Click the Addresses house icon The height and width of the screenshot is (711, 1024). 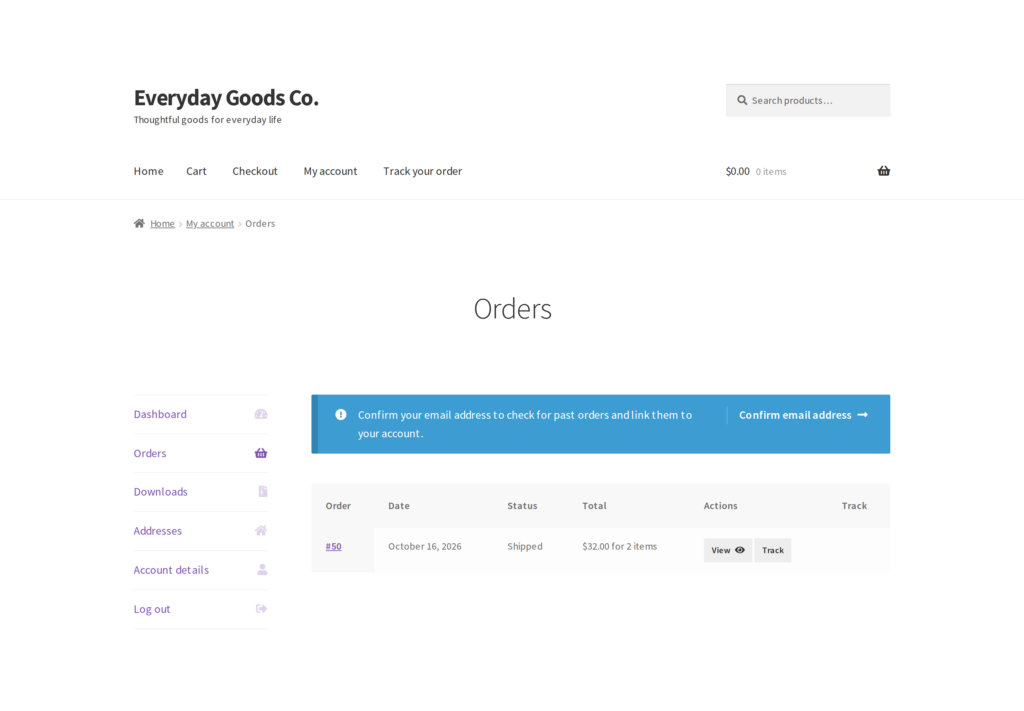(261, 531)
